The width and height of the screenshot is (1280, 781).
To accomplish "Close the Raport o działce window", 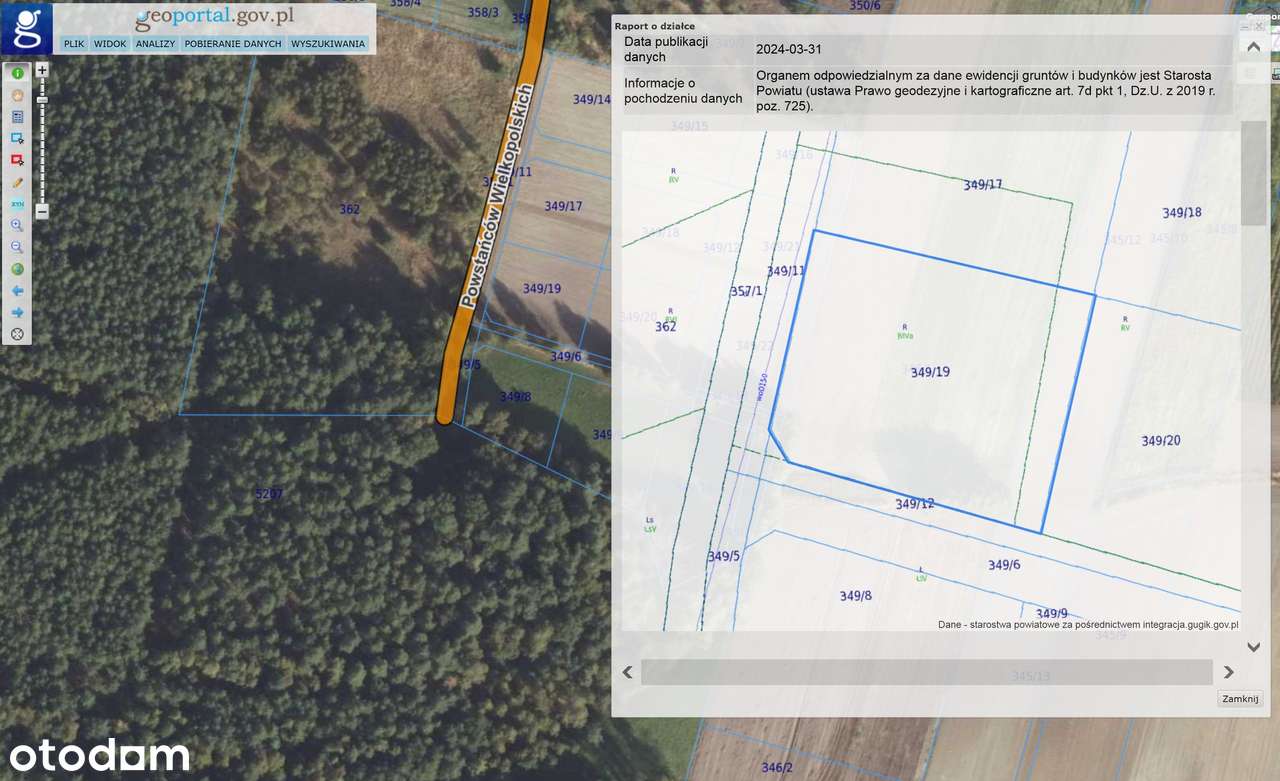I will click(1259, 27).
